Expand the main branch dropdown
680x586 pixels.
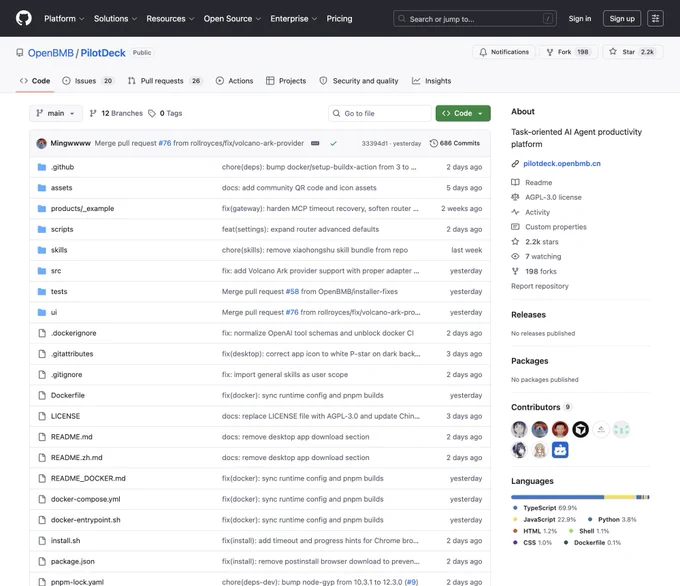coord(56,113)
